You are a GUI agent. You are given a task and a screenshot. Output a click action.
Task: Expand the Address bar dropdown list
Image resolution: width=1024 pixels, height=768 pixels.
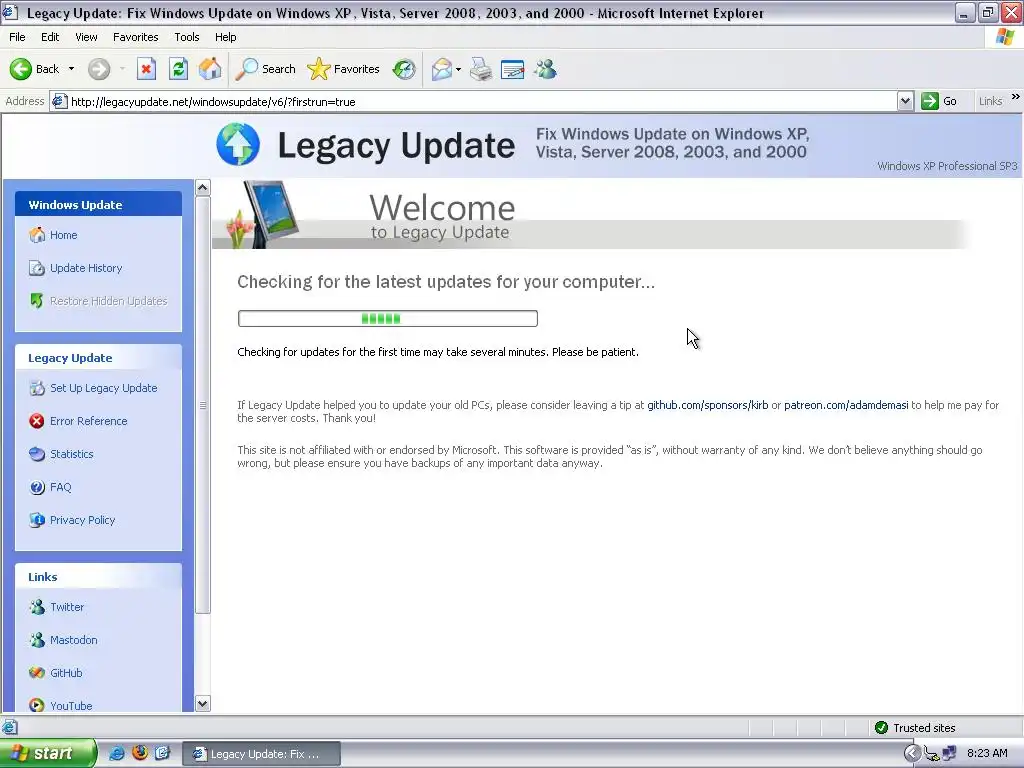[905, 101]
